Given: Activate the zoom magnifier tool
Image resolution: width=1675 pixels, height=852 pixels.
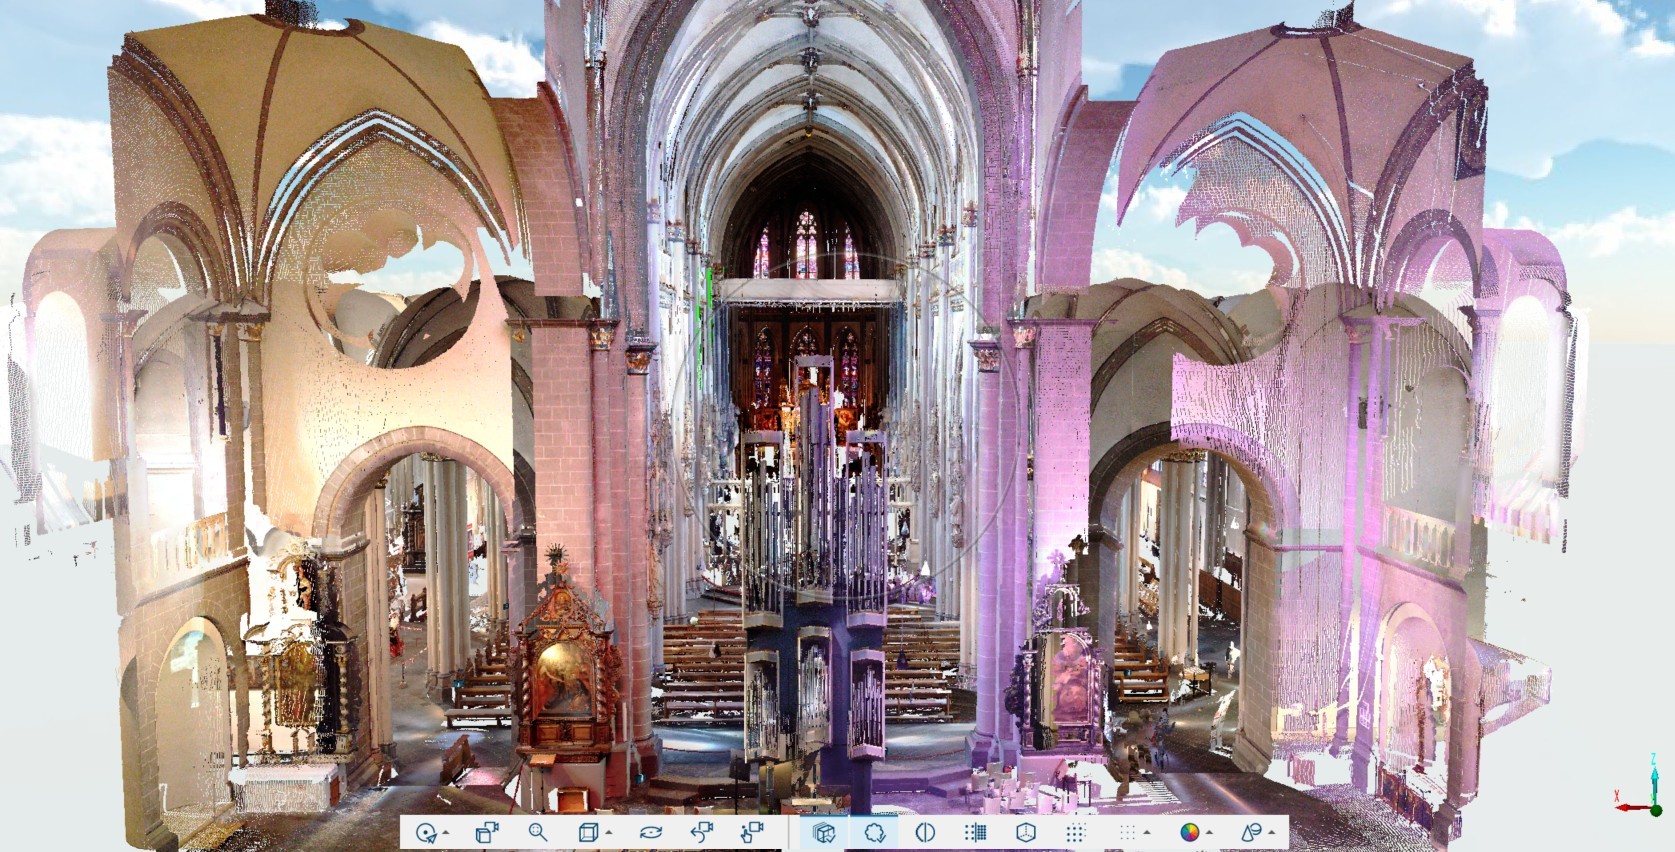Looking at the screenshot, I should coord(538,832).
